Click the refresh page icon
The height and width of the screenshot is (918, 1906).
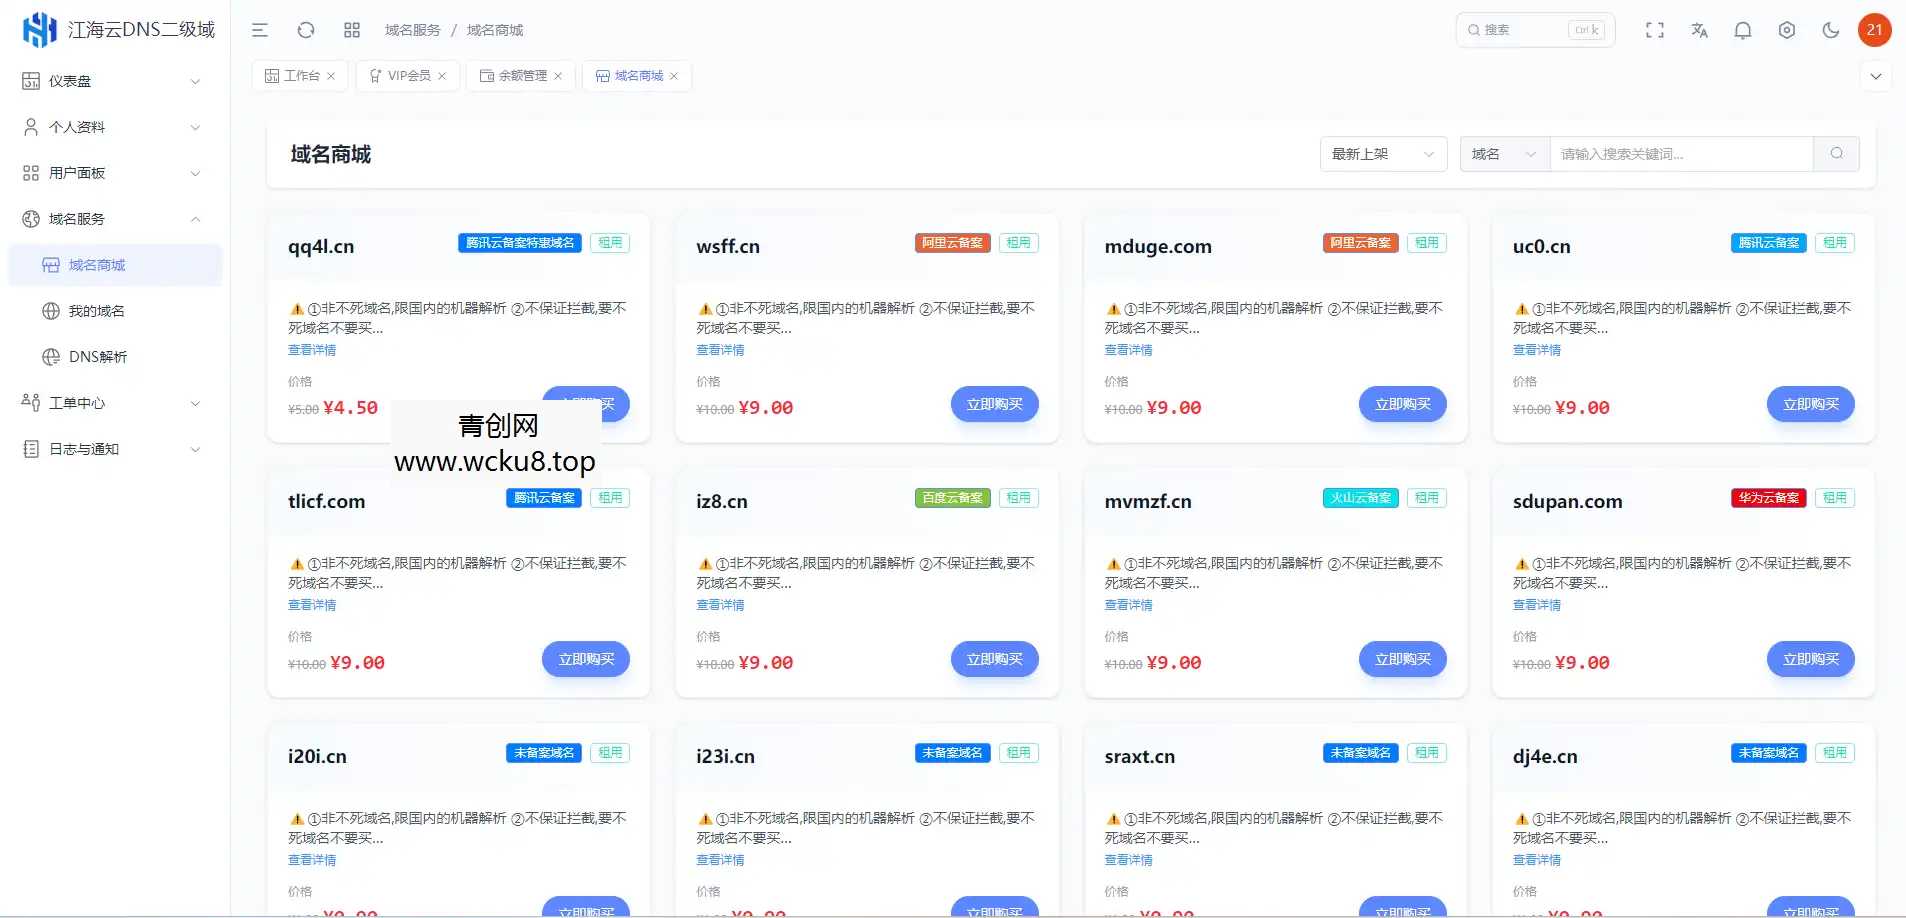(x=306, y=30)
